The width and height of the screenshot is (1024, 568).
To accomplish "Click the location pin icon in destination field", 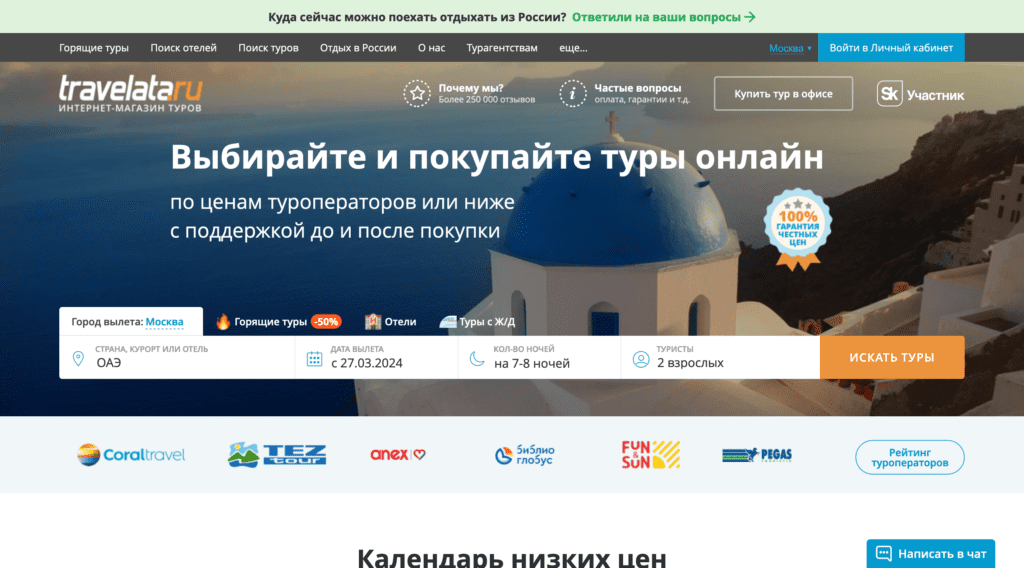I will pyautogui.click(x=78, y=358).
